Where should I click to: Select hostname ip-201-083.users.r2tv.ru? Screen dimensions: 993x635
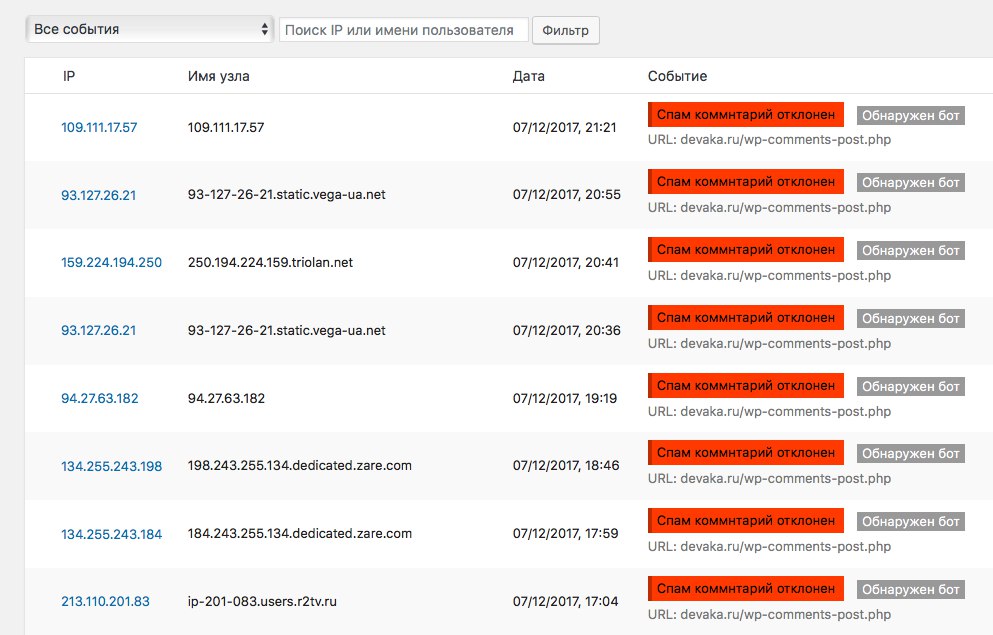(x=262, y=601)
